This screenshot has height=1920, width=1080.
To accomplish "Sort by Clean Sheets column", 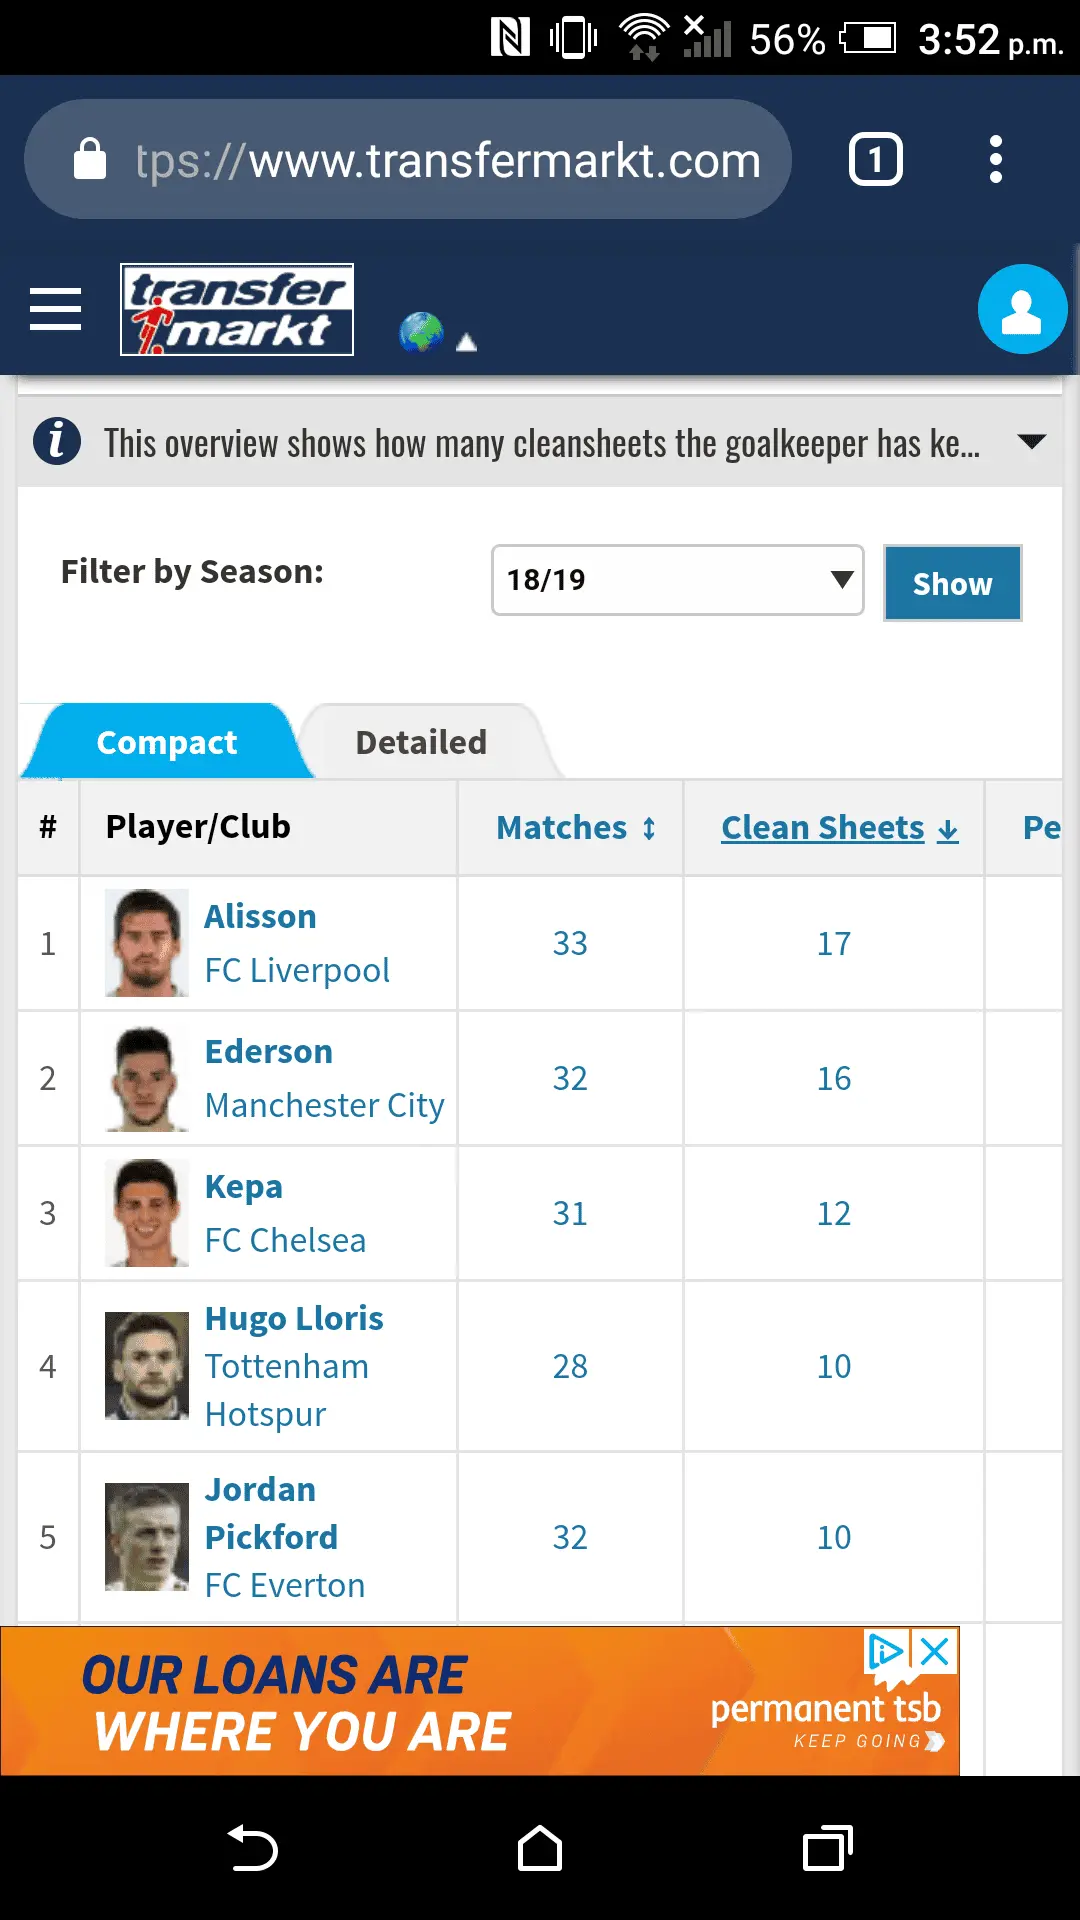I will 838,828.
